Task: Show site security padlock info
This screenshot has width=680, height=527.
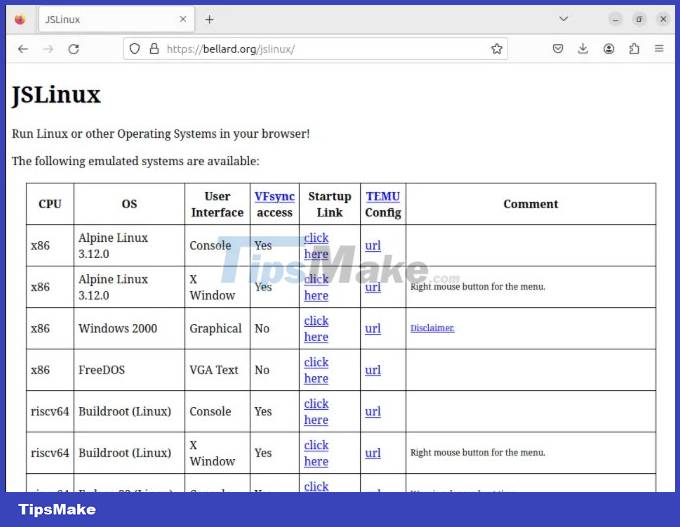Action: coord(154,49)
